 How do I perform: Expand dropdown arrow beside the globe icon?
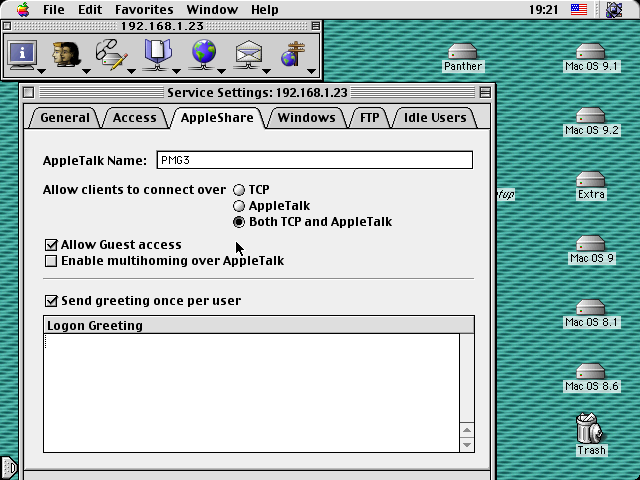pyautogui.click(x=221, y=71)
